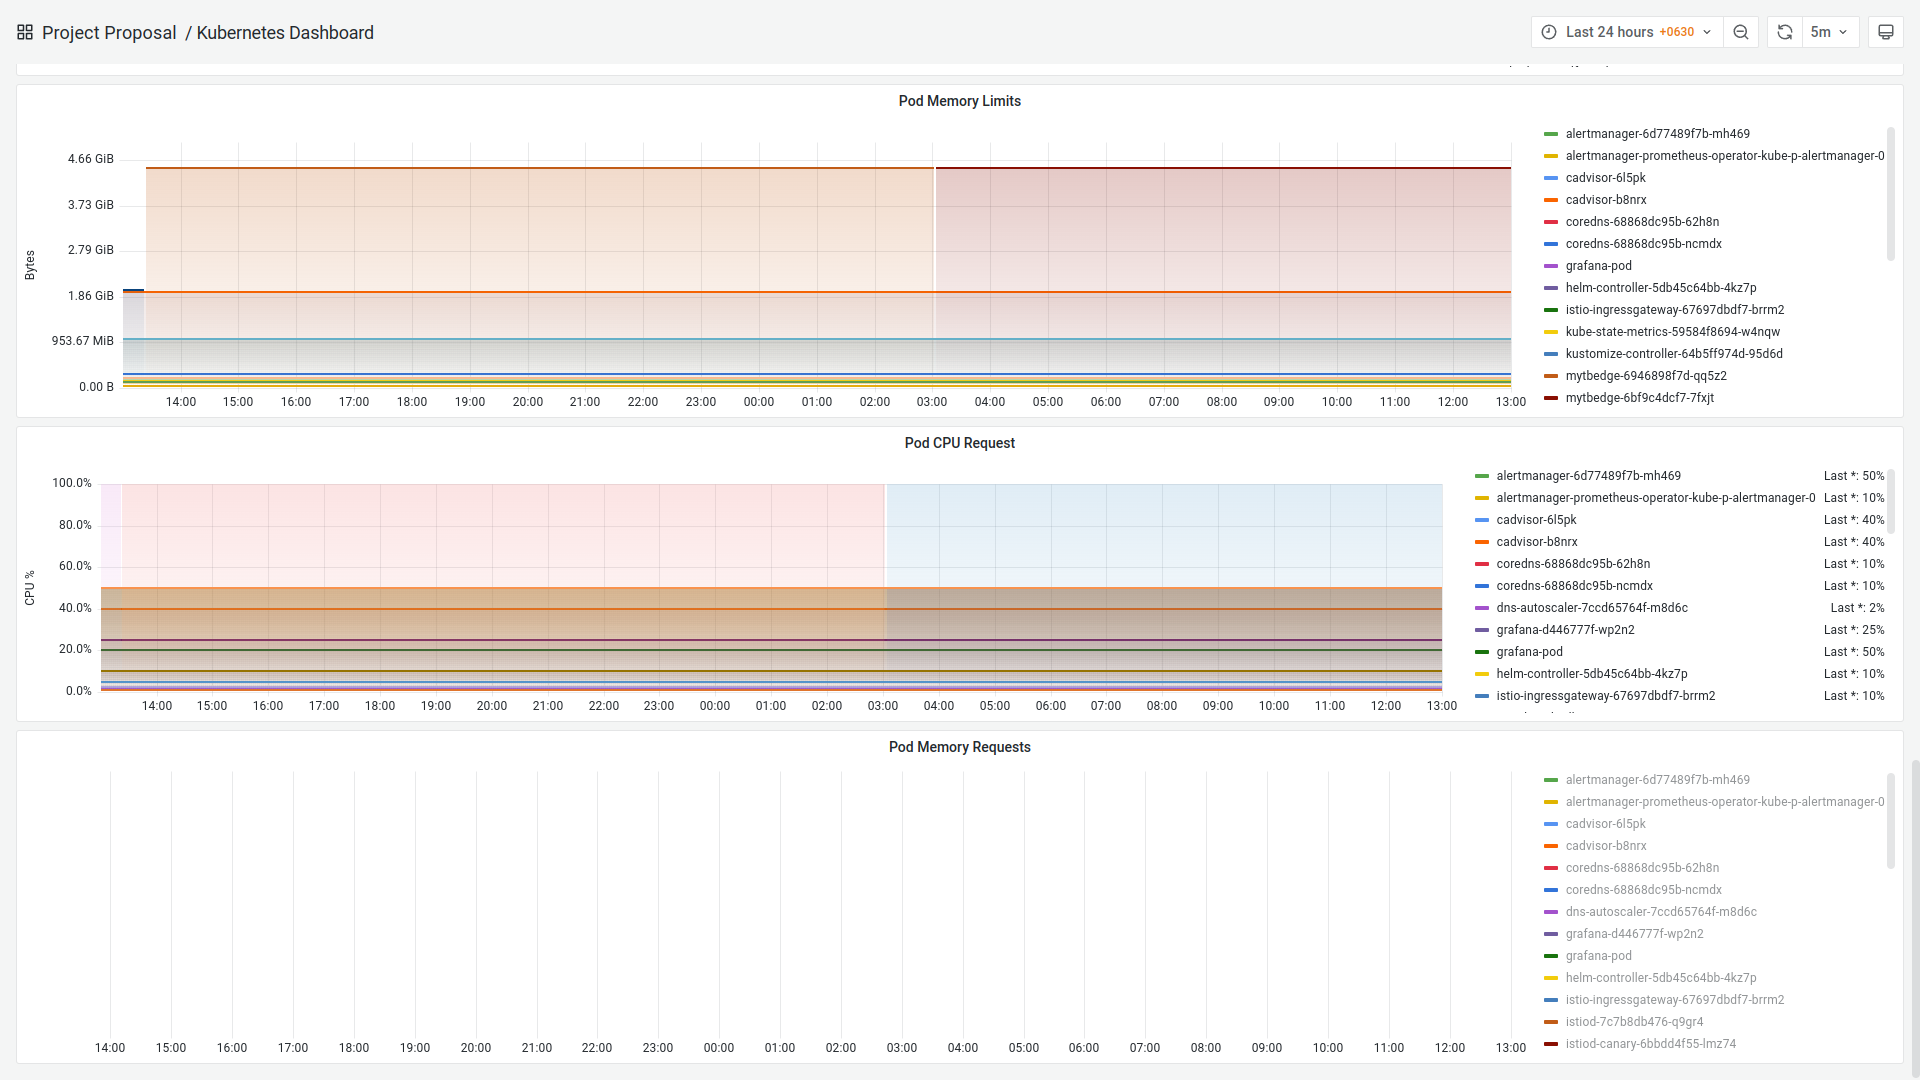1920x1080 pixels.
Task: Expand the 5m refresh interval dropdown
Action: tap(1829, 32)
